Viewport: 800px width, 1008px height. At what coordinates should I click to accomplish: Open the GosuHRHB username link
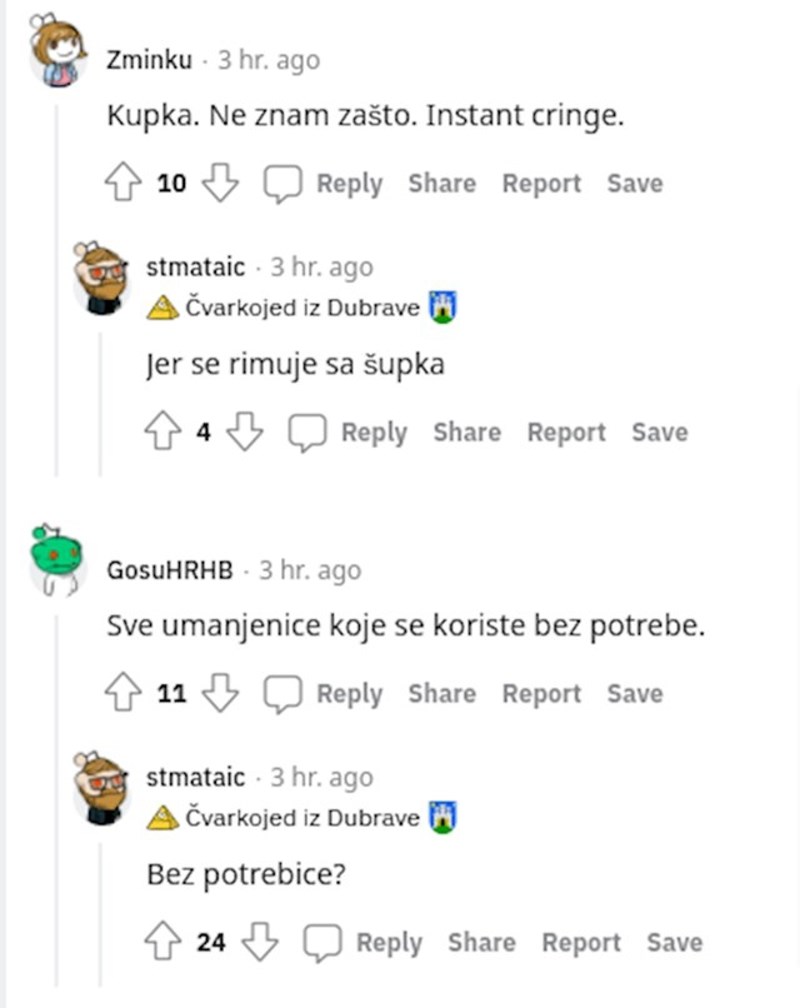(169, 571)
